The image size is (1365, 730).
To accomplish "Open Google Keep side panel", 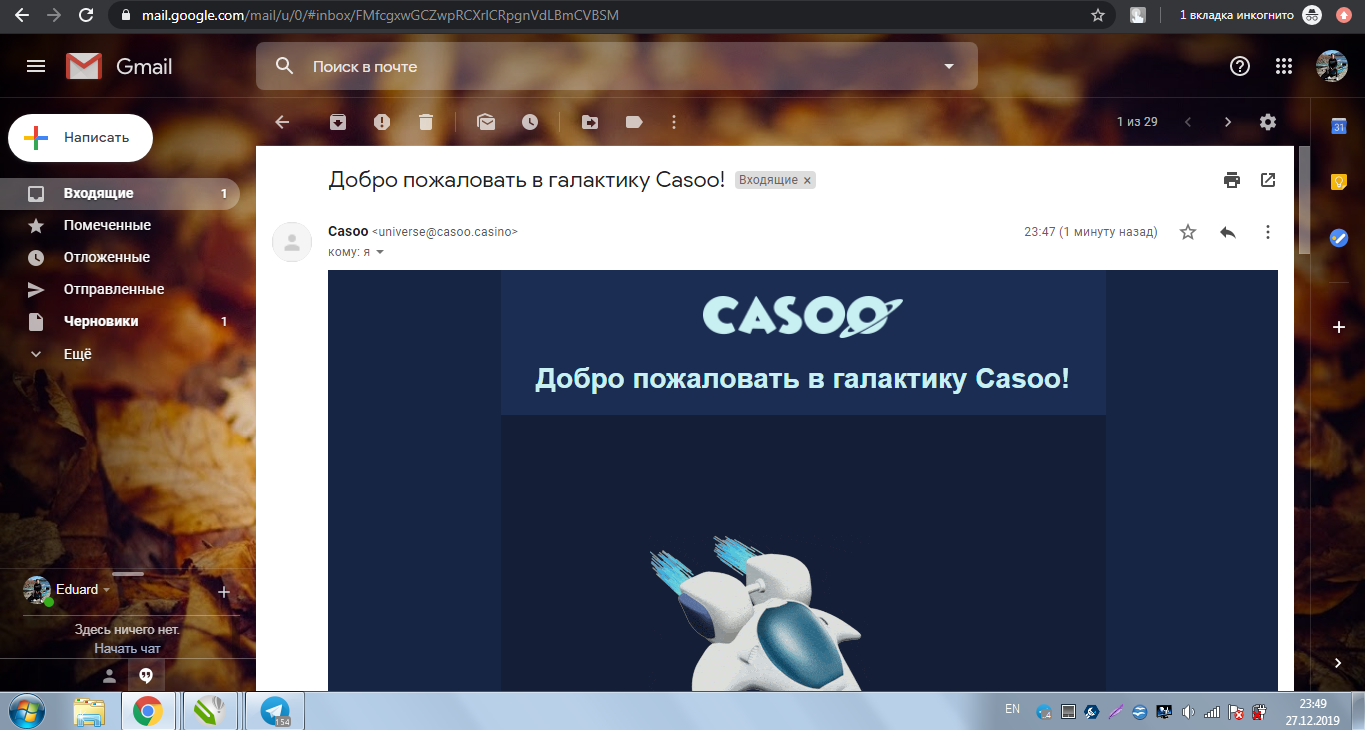I will [1338, 182].
